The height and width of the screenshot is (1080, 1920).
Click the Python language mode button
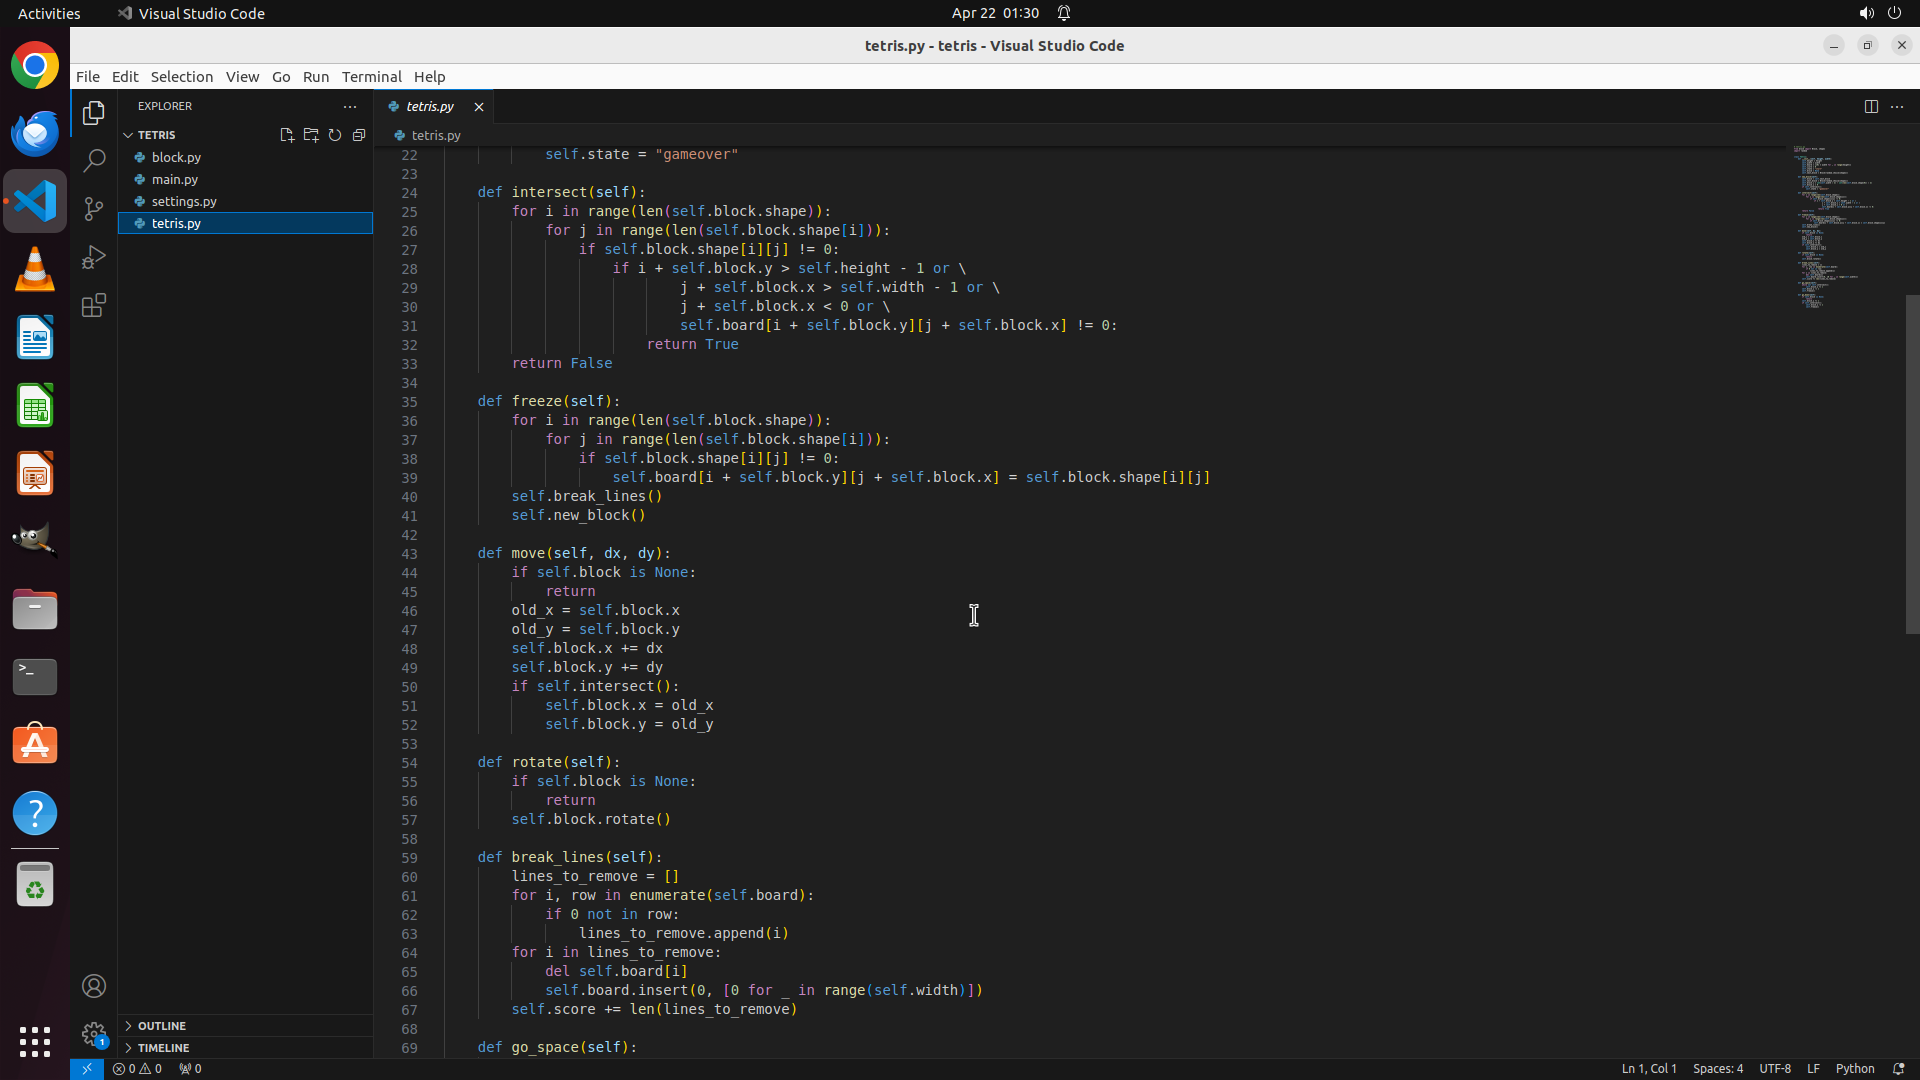click(1855, 1068)
